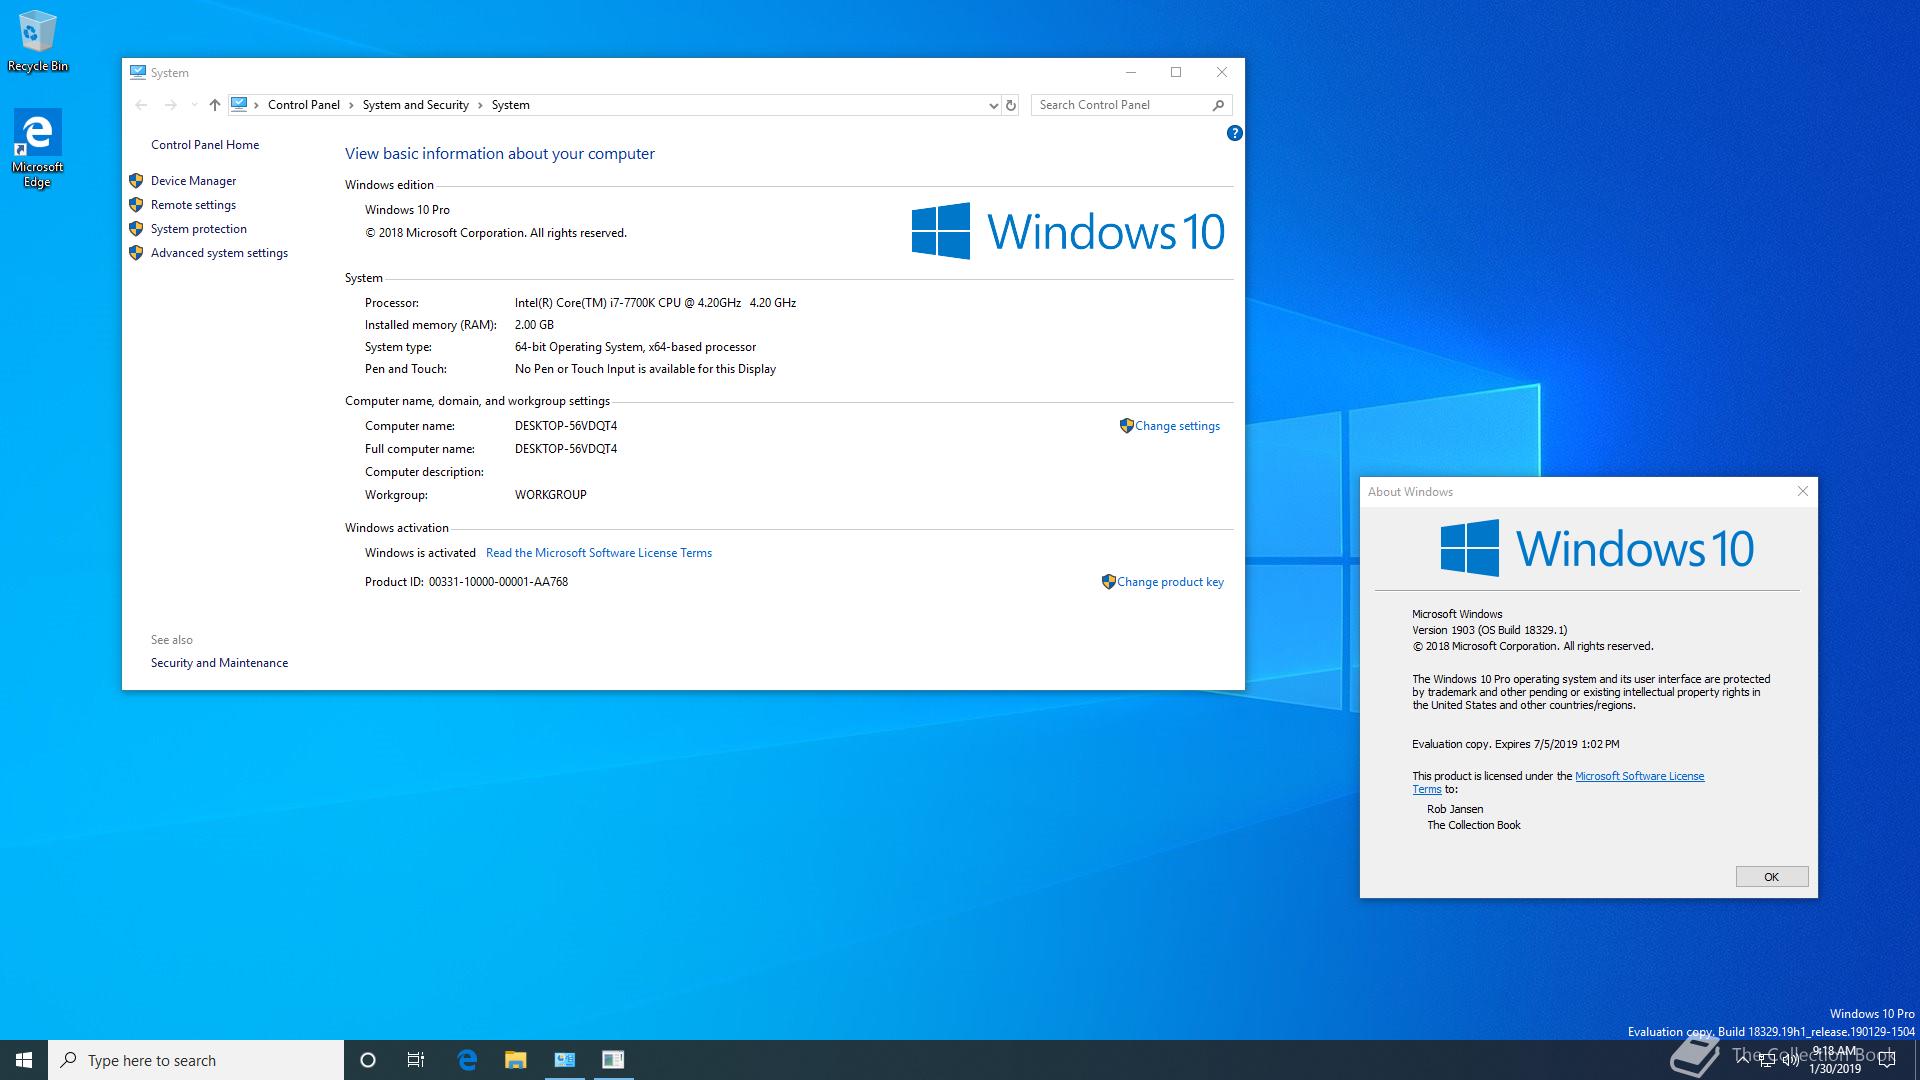Viewport: 1920px width, 1080px height.
Task: Open the Windows Start menu
Action: [24, 1060]
